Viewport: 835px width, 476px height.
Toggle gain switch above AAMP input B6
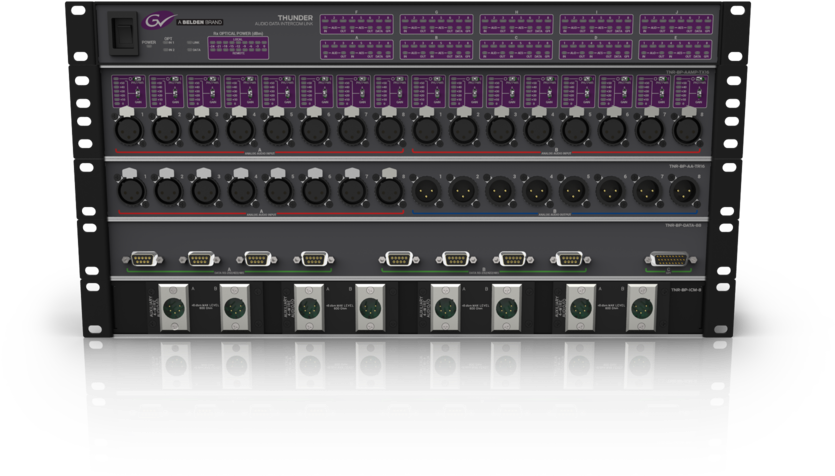click(x=624, y=93)
